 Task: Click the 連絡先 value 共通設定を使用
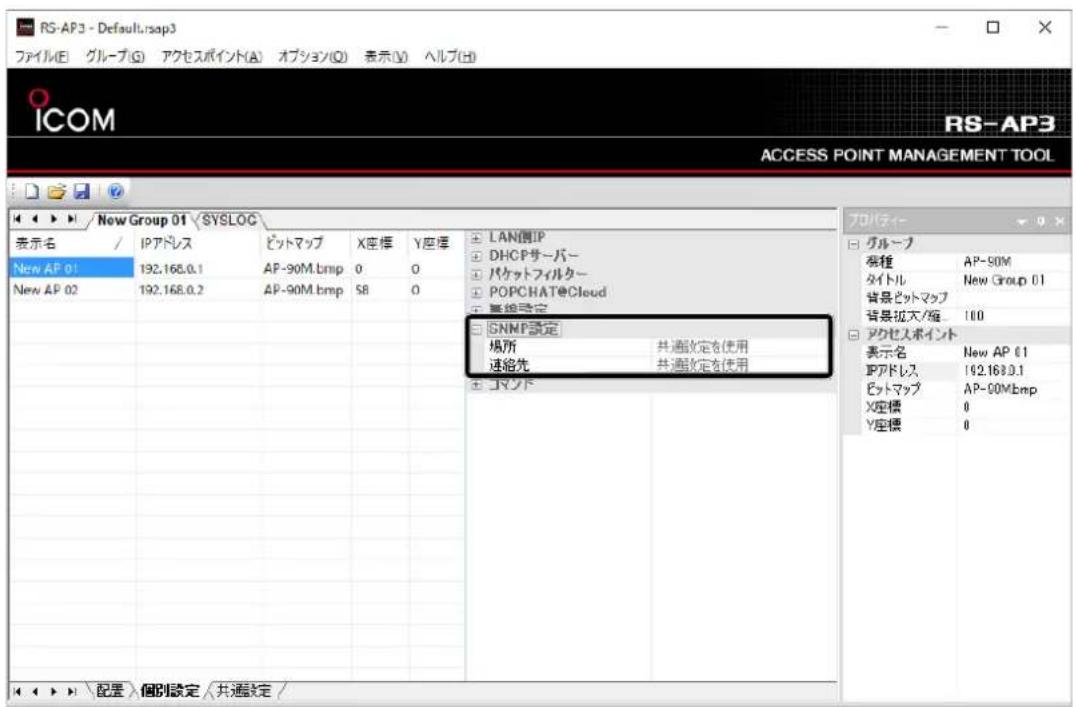pos(702,365)
